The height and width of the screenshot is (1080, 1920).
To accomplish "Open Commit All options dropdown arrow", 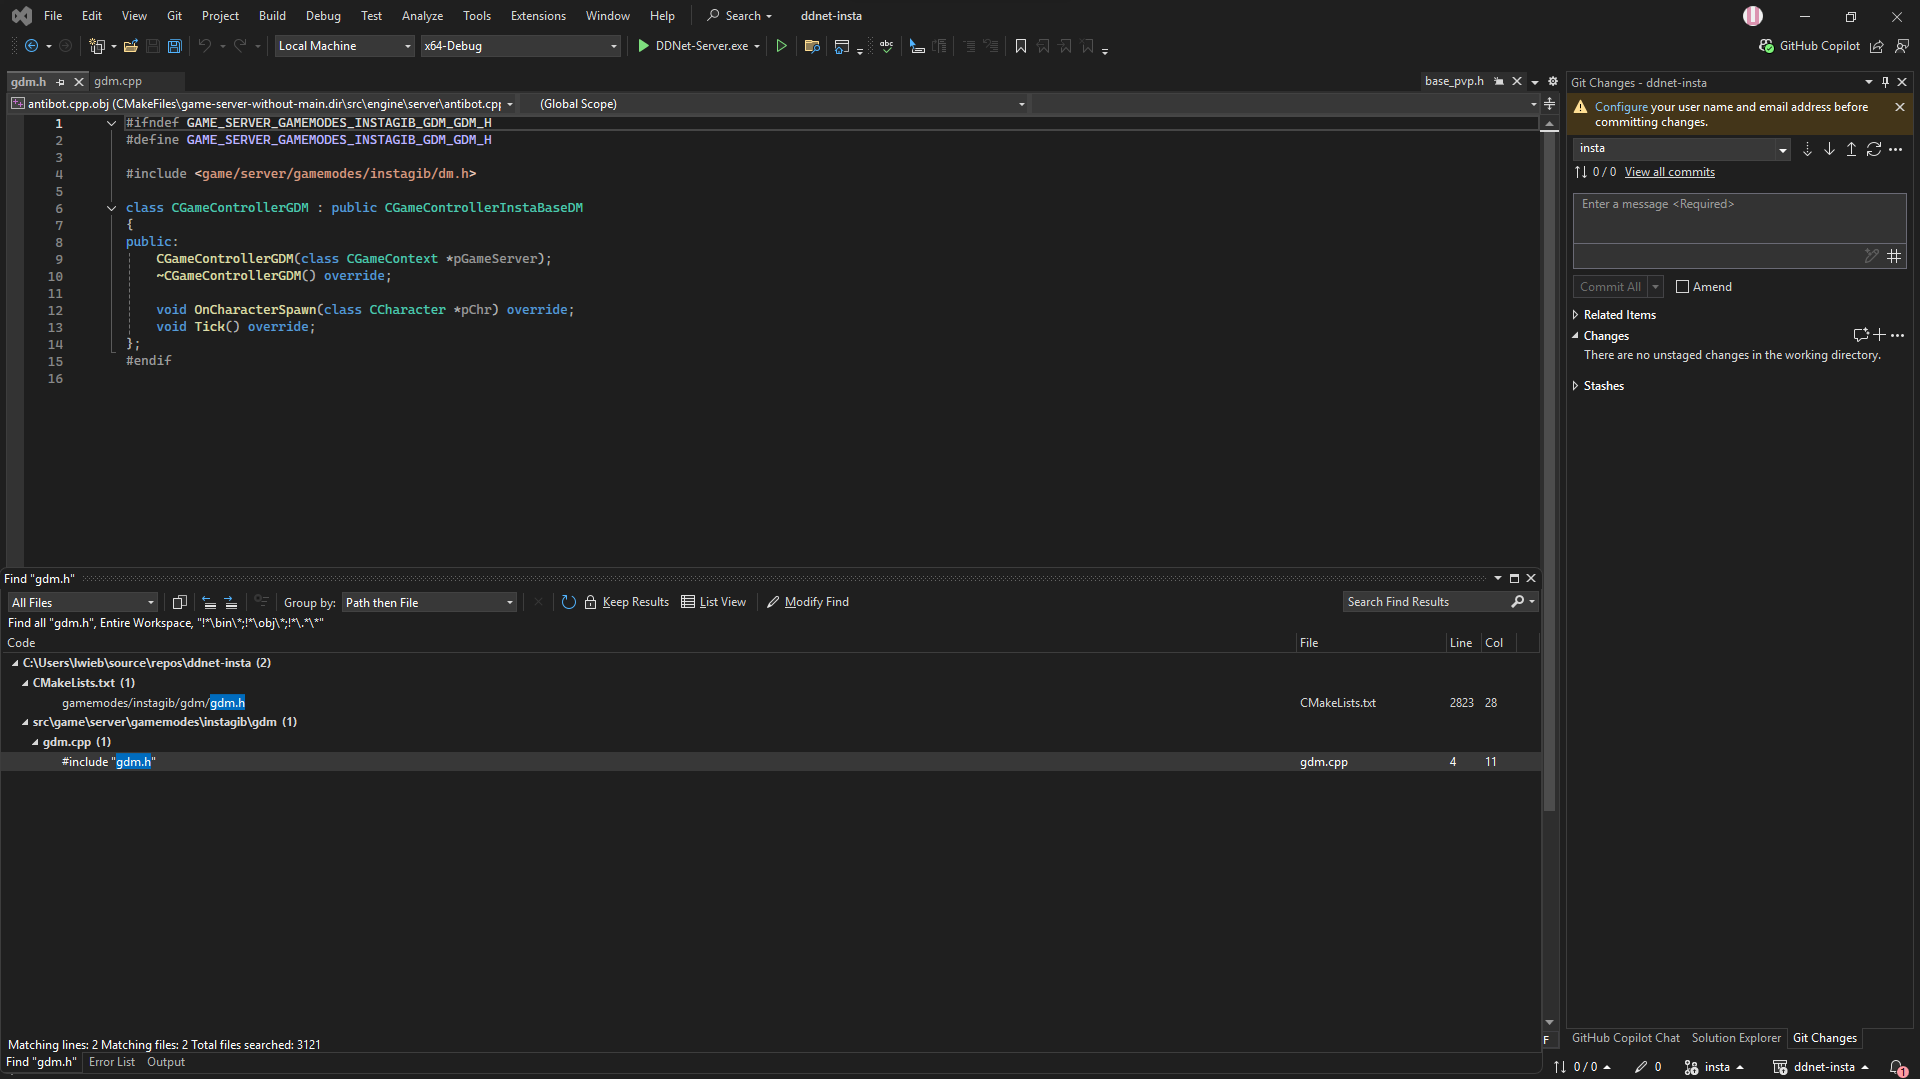I will coord(1655,287).
